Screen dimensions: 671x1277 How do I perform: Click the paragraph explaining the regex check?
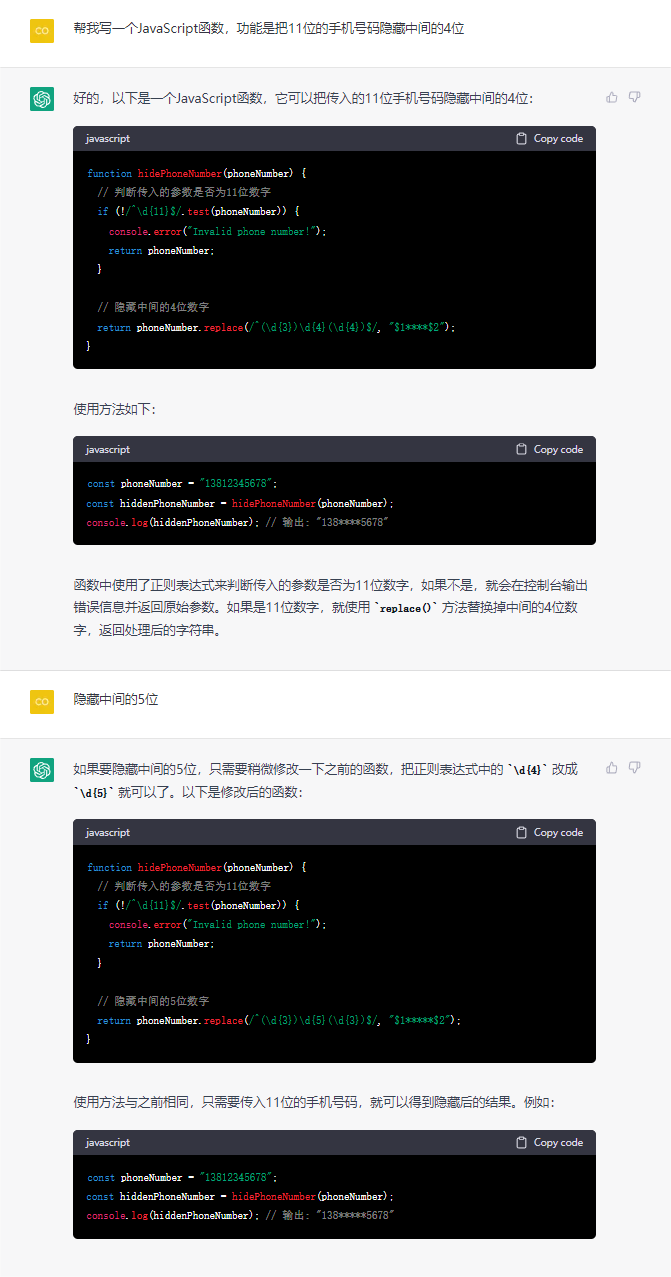tap(331, 608)
